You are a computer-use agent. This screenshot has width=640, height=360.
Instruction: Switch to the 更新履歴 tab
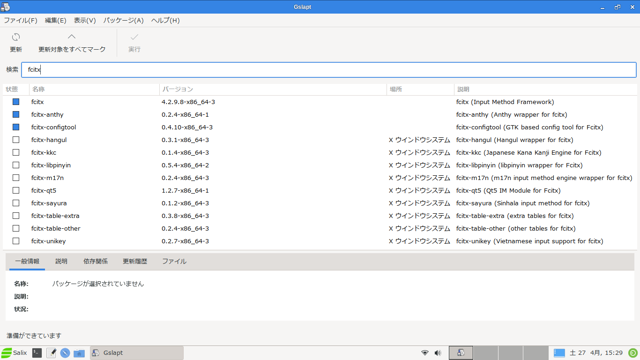[135, 261]
